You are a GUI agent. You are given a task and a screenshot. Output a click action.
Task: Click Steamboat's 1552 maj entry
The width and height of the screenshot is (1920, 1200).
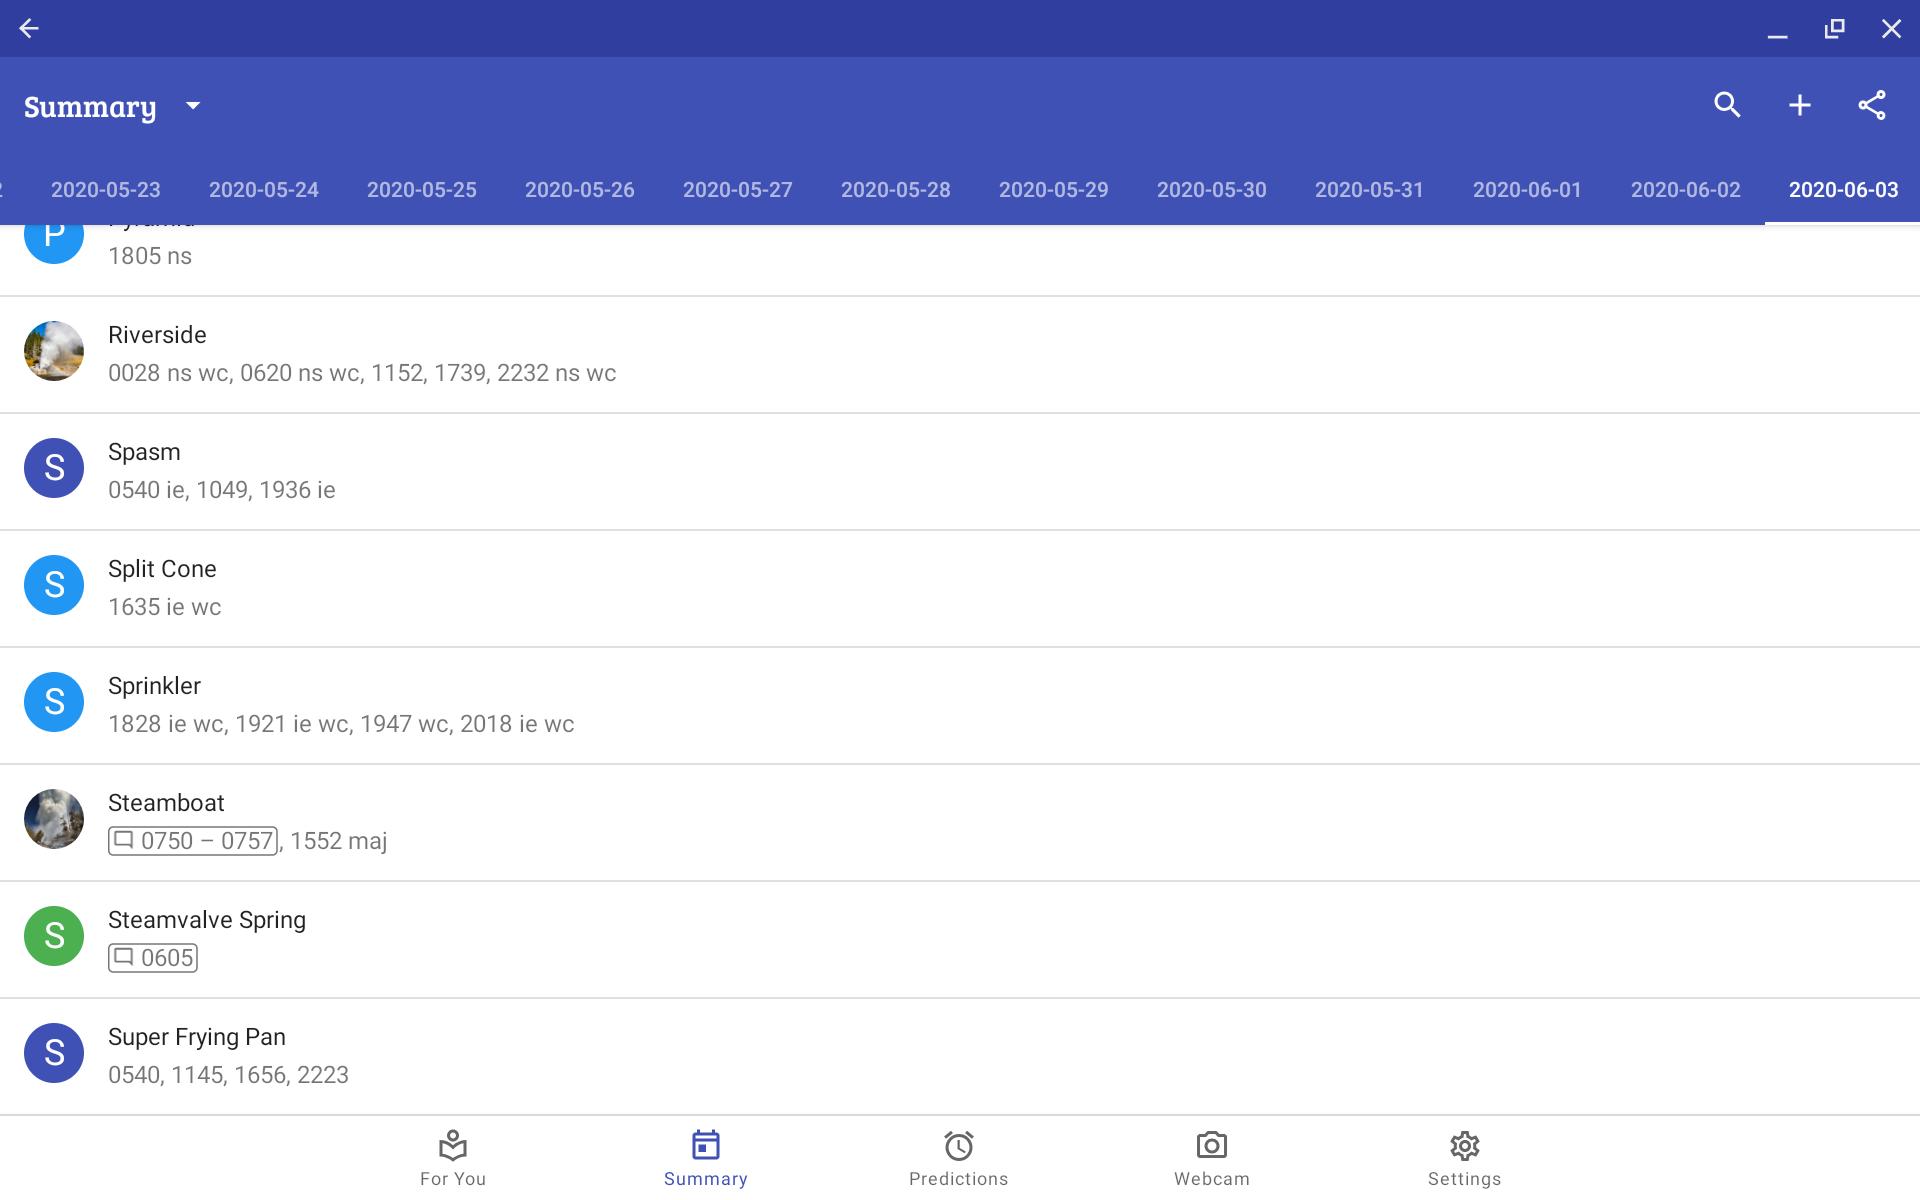[338, 841]
